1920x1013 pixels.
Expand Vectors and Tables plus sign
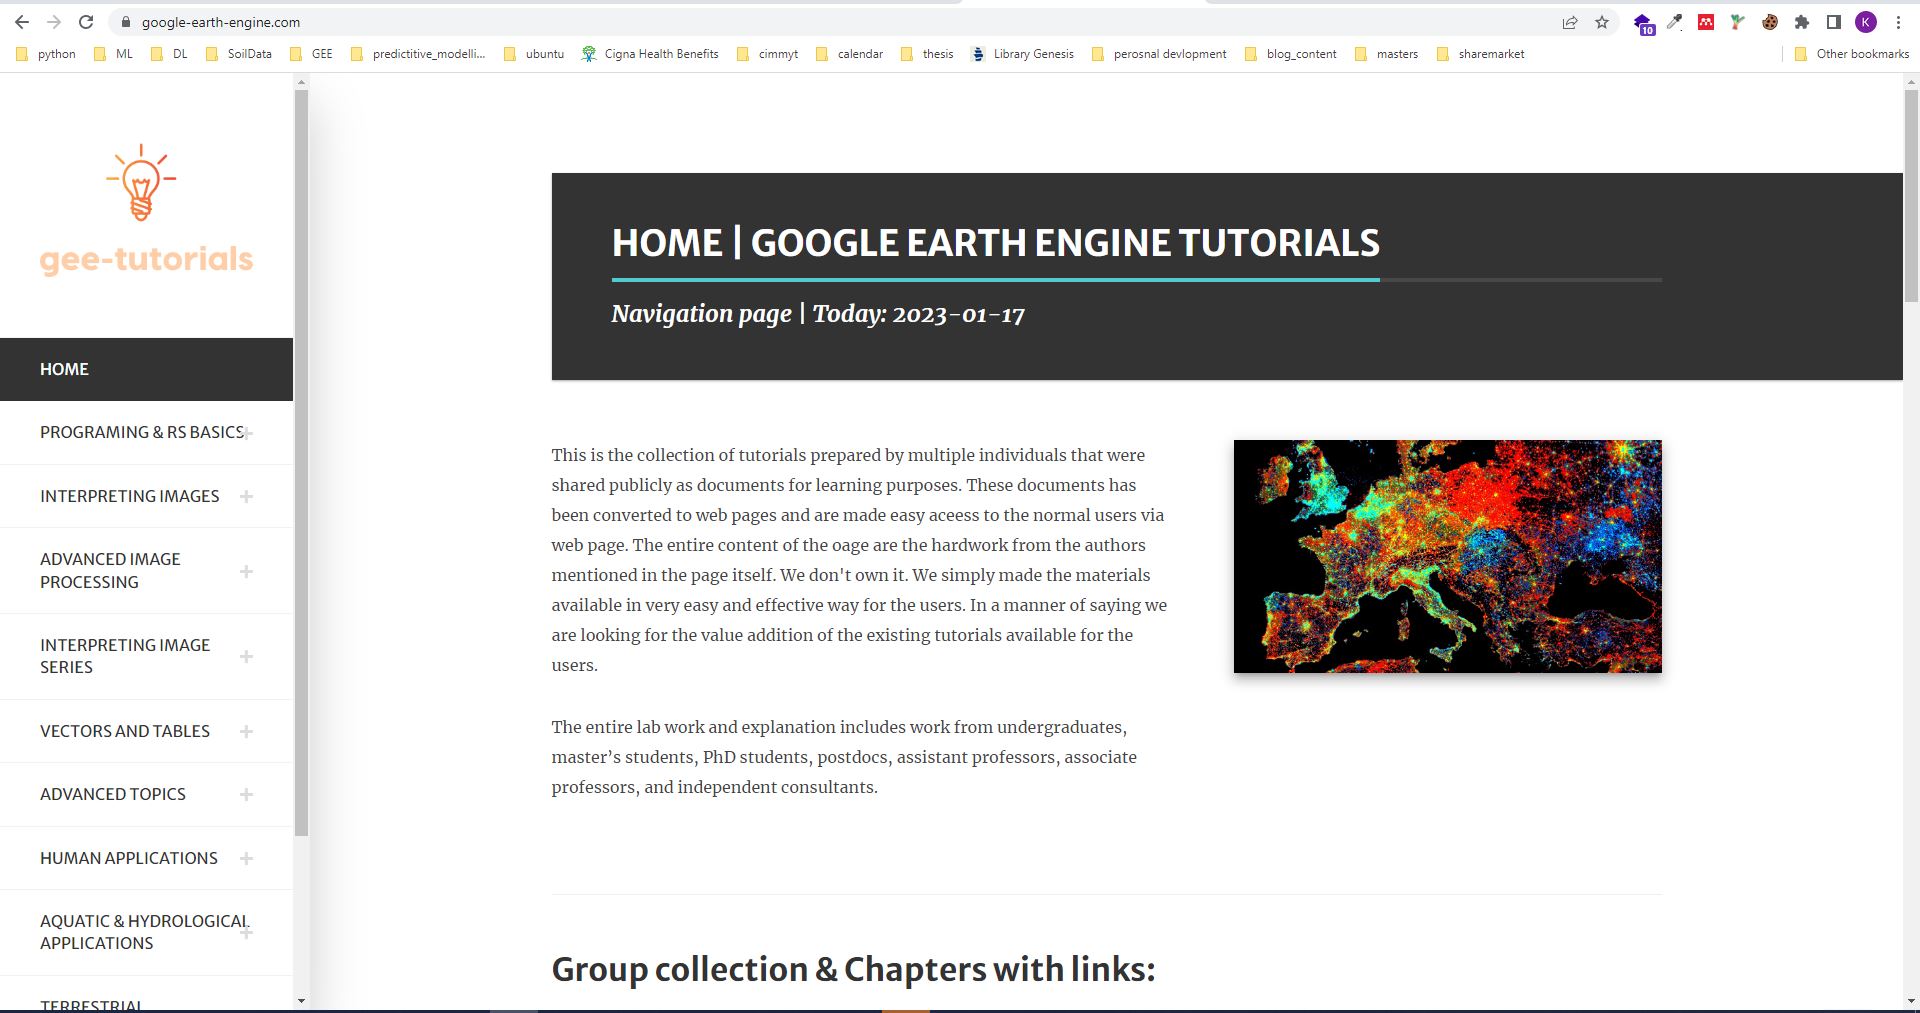pos(247,731)
